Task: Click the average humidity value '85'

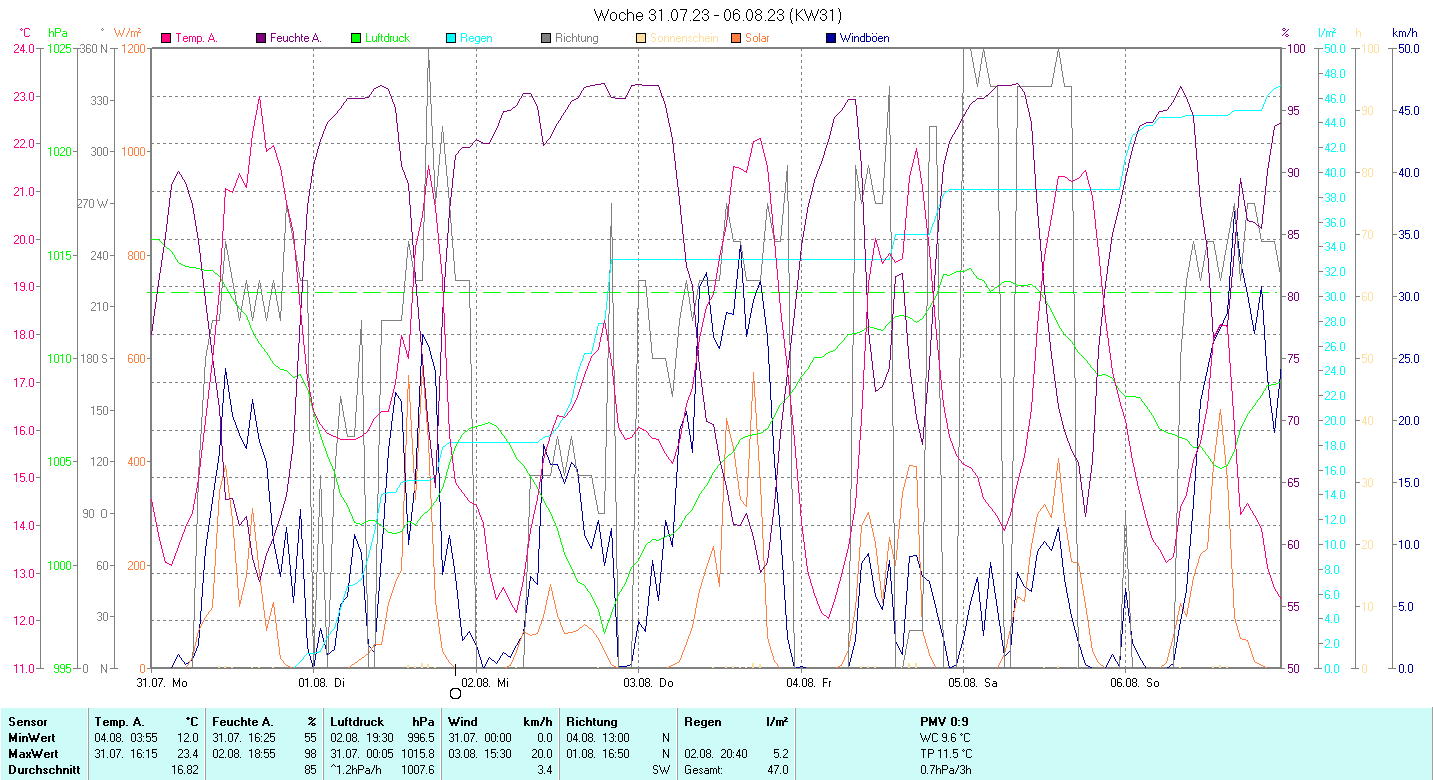Action: pos(311,769)
